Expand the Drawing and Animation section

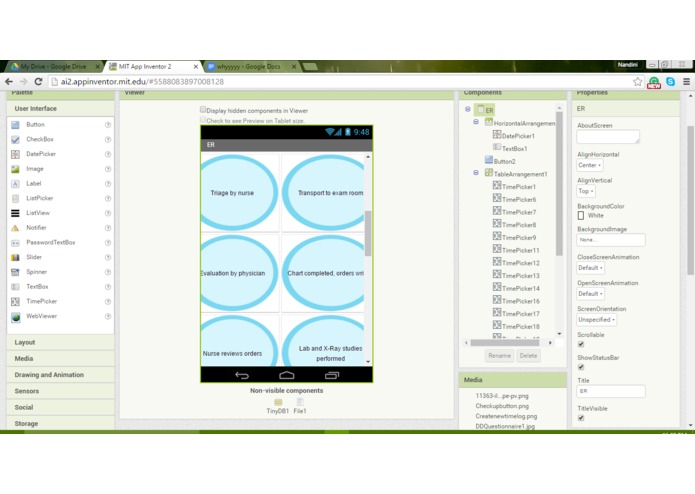click(x=61, y=375)
